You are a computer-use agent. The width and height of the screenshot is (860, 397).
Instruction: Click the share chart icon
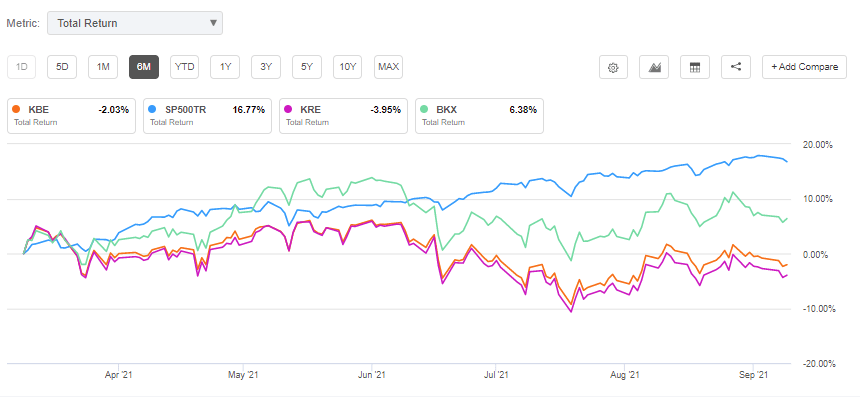click(x=736, y=67)
